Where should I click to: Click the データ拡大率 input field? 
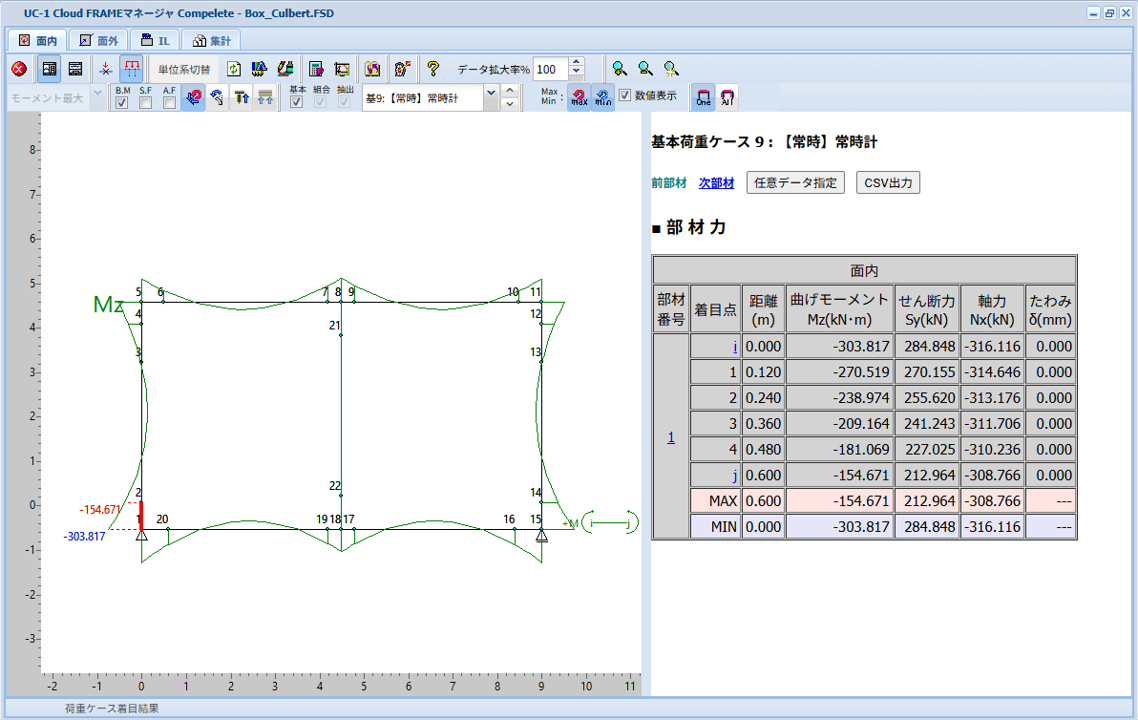tap(550, 69)
